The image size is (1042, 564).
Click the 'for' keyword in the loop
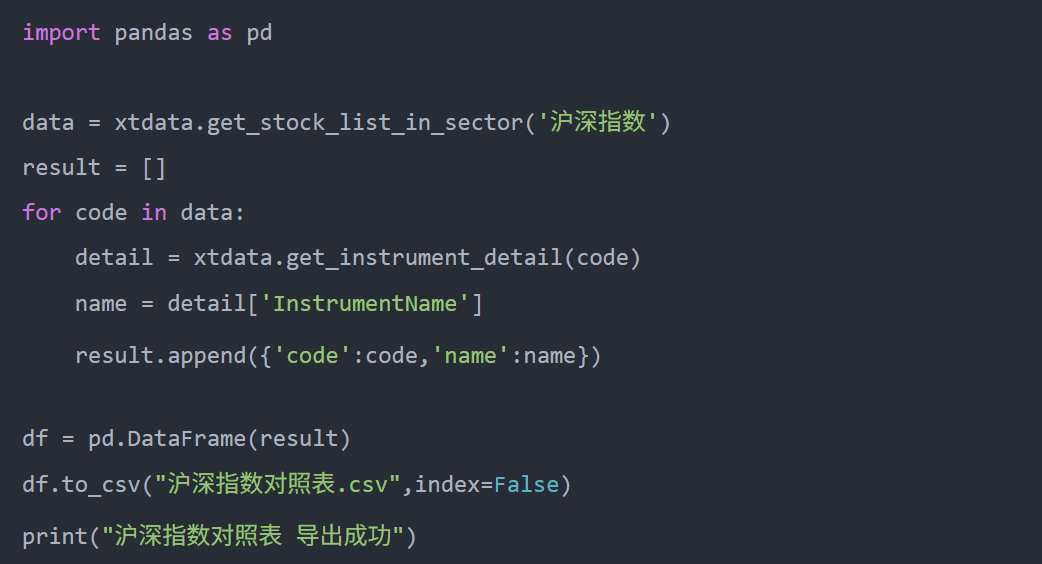click(x=42, y=213)
